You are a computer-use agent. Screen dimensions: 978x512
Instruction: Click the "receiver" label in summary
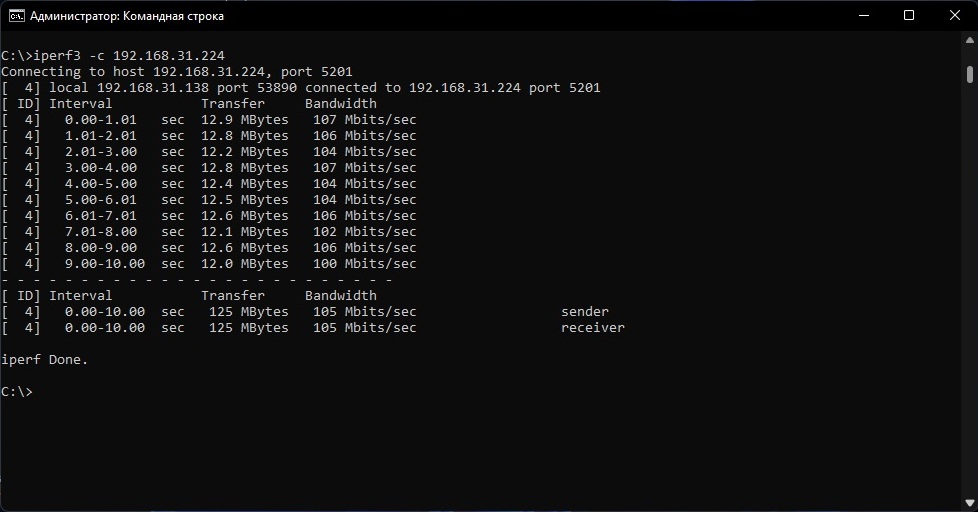tap(593, 327)
